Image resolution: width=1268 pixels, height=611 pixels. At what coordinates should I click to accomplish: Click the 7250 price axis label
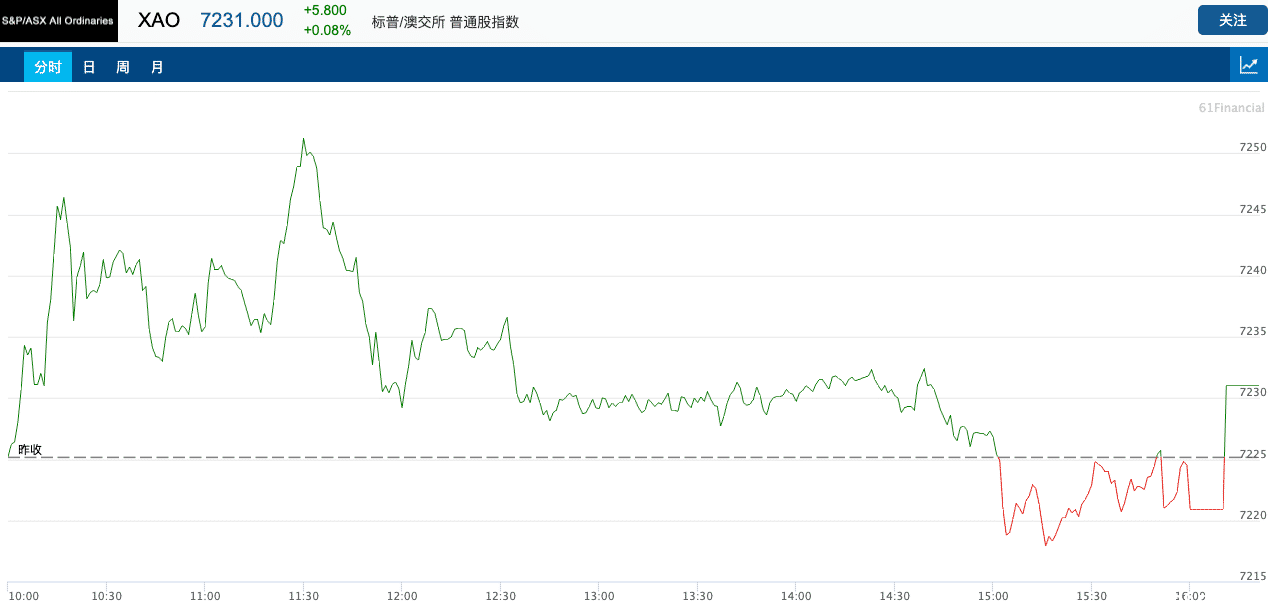click(x=1252, y=147)
